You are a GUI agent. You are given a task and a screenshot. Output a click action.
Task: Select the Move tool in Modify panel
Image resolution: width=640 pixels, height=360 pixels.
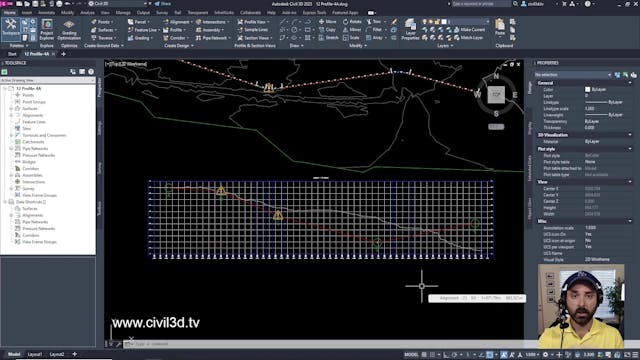(327, 22)
